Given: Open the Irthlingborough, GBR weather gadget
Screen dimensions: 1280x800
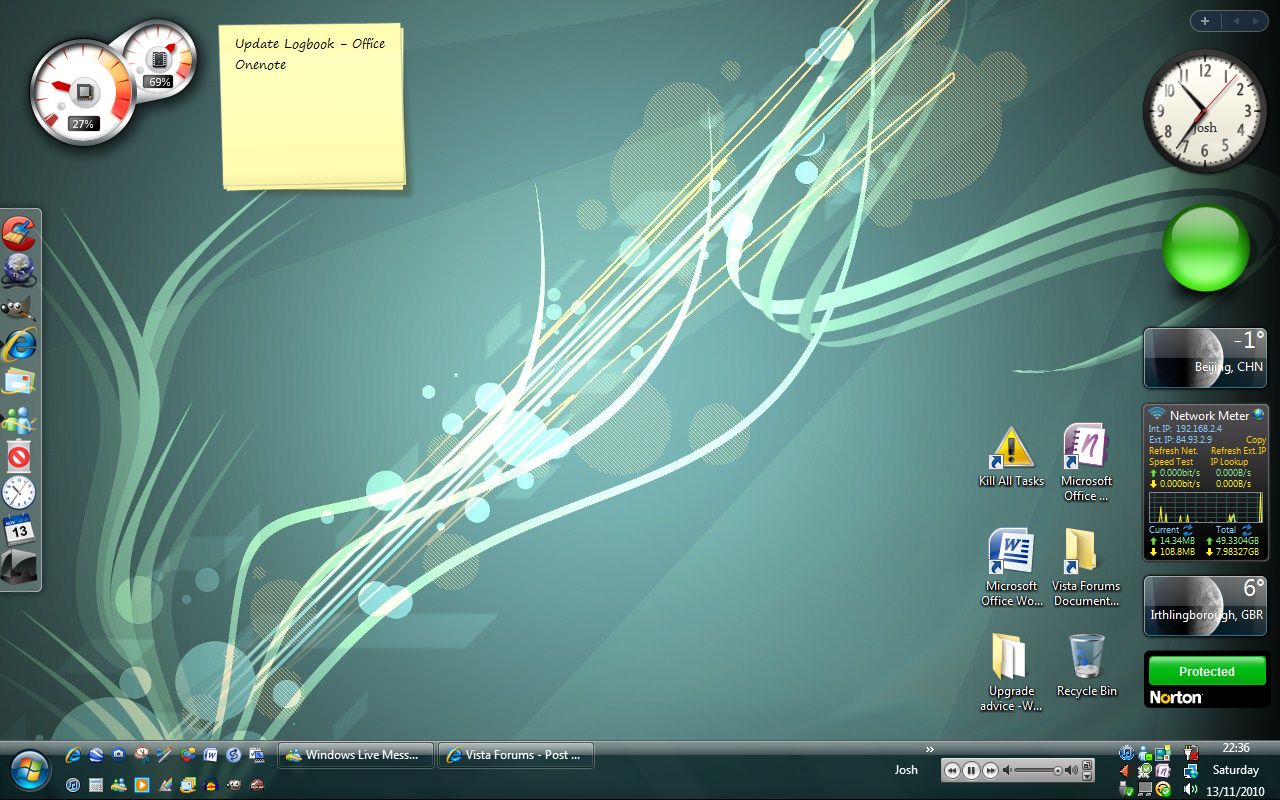Looking at the screenshot, I should pyautogui.click(x=1205, y=606).
